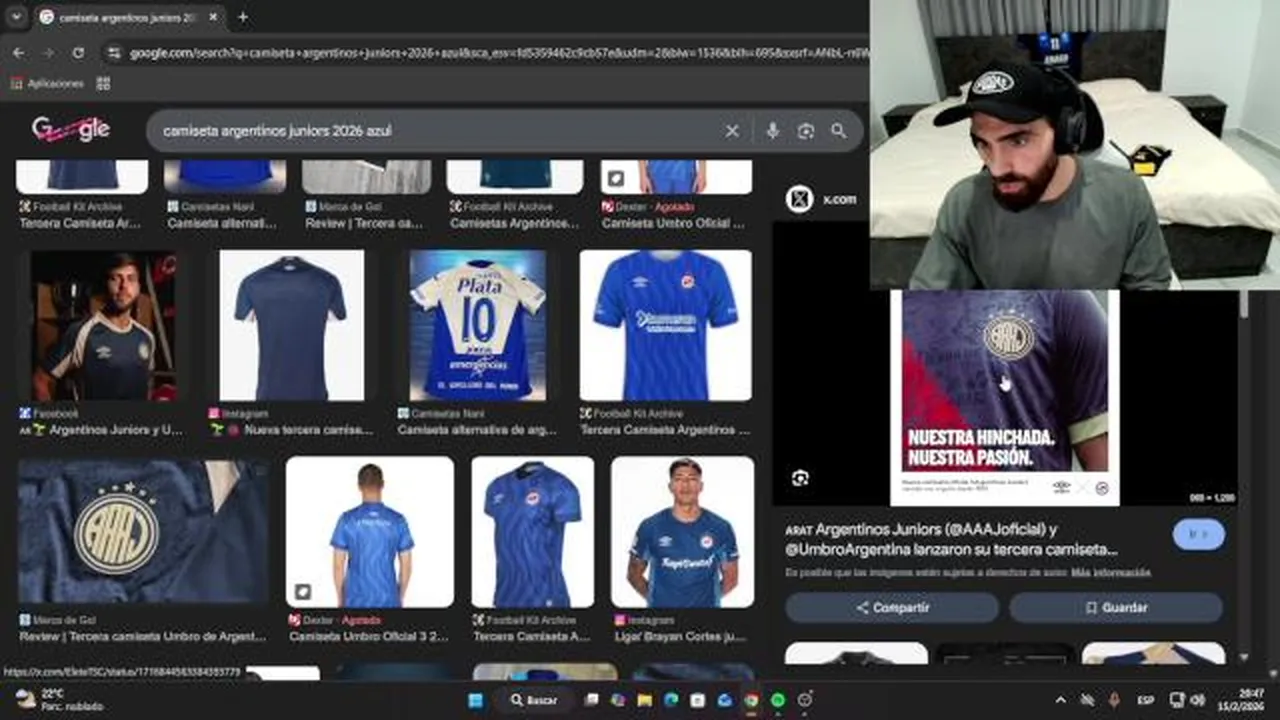Open Más información copyright link
The height and width of the screenshot is (720, 1280).
[1111, 573]
